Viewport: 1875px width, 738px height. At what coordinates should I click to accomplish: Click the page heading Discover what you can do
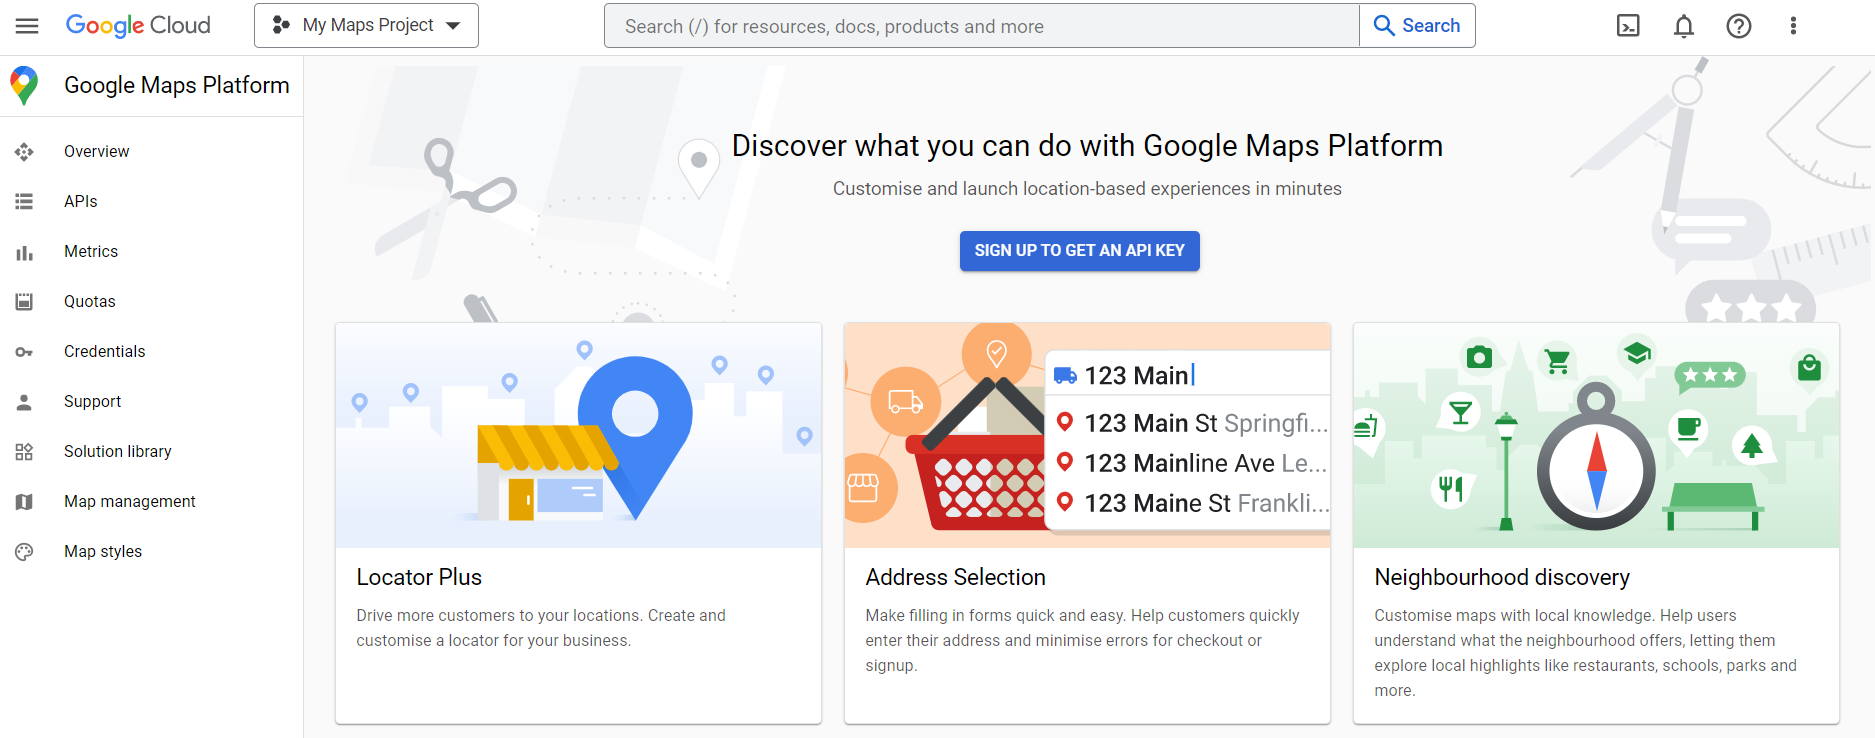click(x=1087, y=146)
